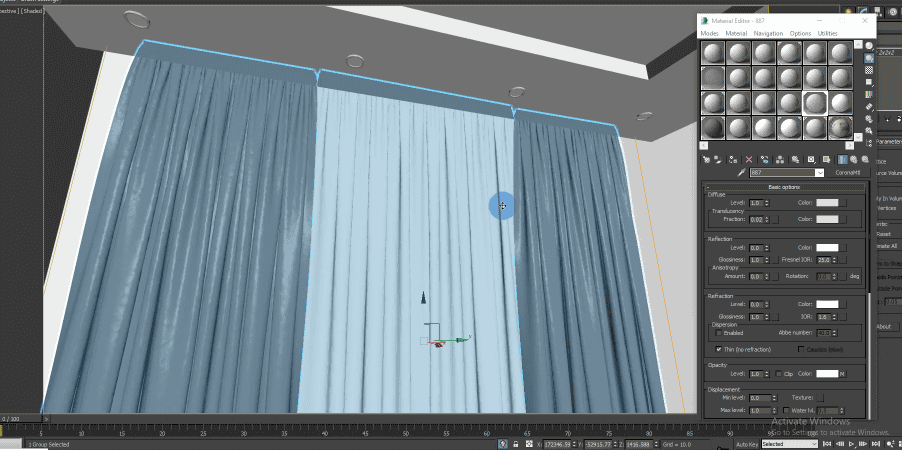Click Go to Parent icon
The width and height of the screenshot is (902, 450).
point(854,159)
